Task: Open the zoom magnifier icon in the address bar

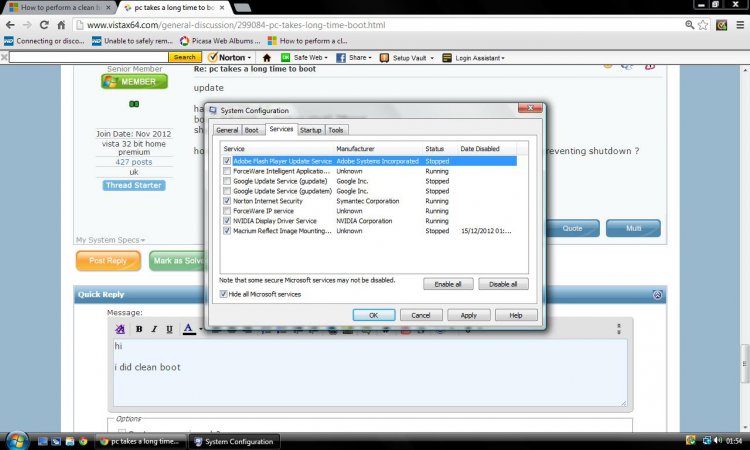Action: click(x=689, y=25)
